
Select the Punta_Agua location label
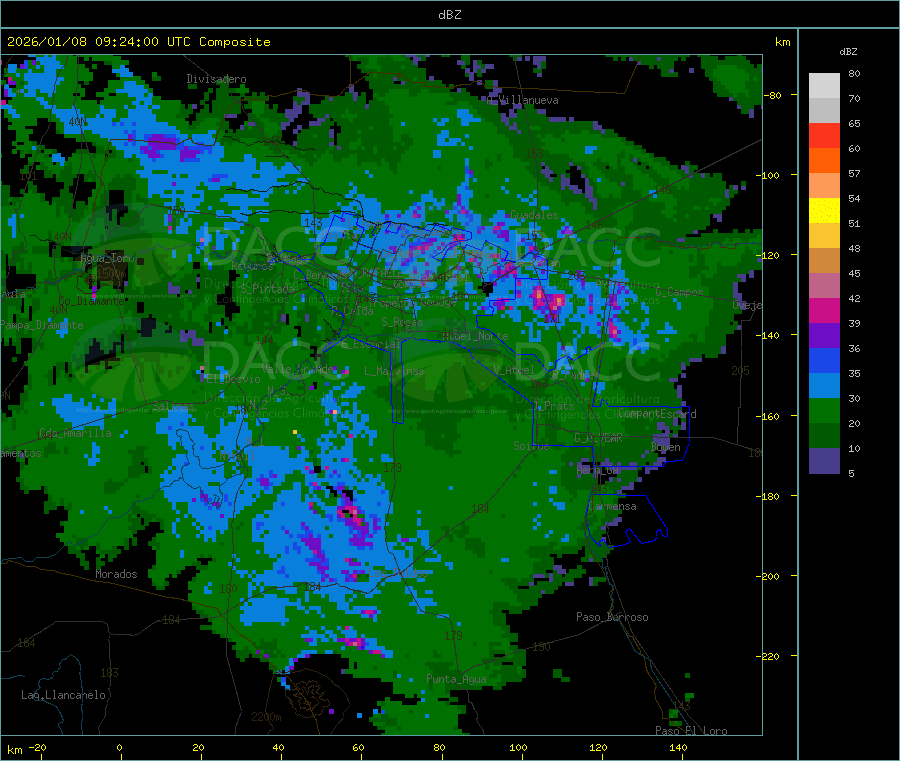456,679
